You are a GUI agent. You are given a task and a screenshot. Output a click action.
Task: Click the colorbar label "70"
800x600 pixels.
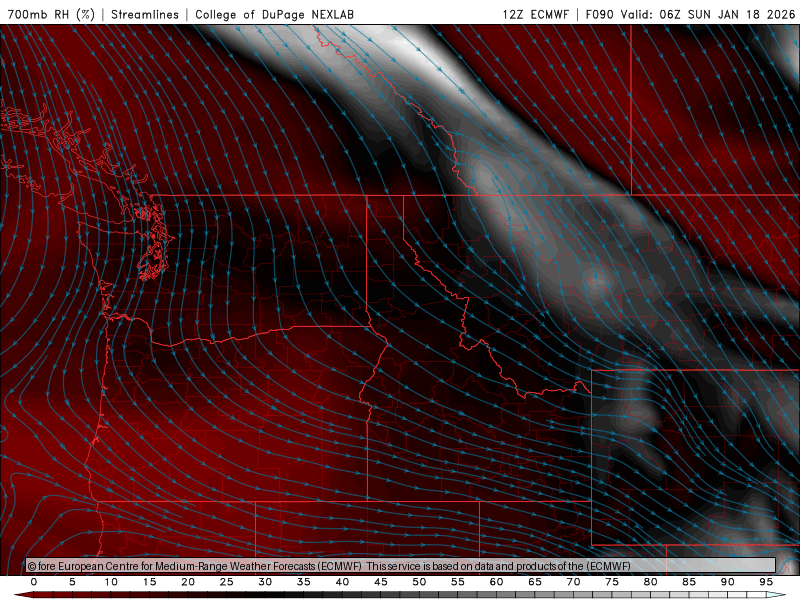click(573, 582)
